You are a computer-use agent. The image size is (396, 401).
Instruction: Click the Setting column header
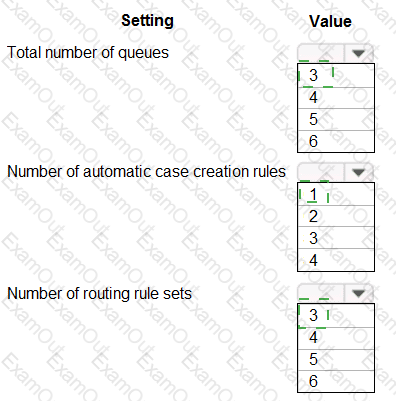pyautogui.click(x=147, y=21)
